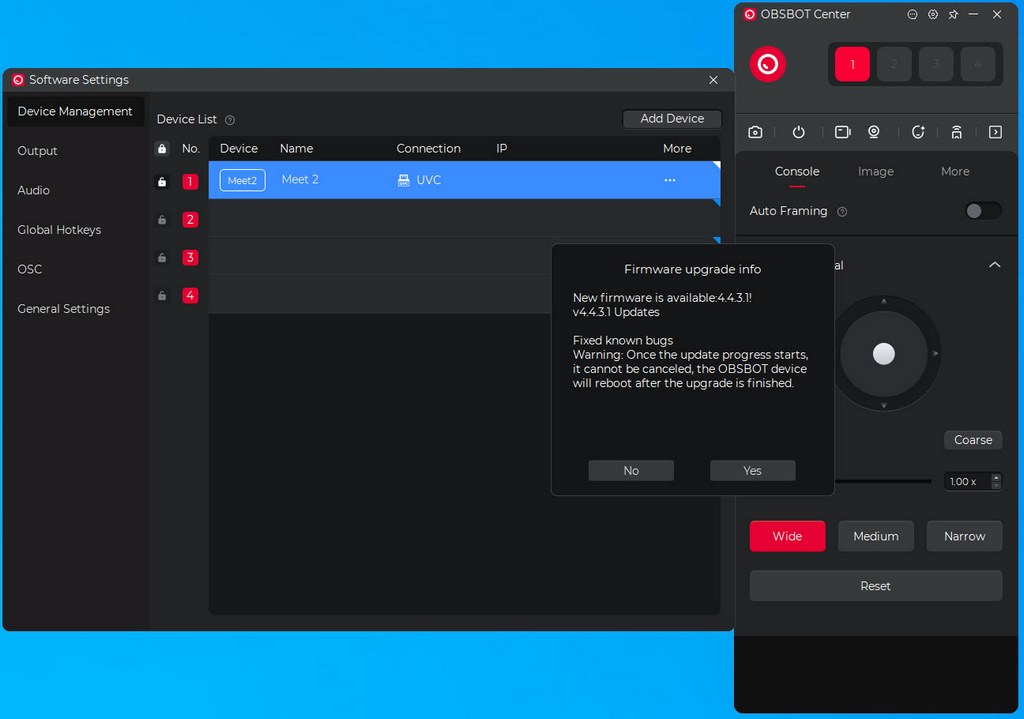Click the expand panel arrow icon
This screenshot has width=1024, height=719.
coord(995,133)
